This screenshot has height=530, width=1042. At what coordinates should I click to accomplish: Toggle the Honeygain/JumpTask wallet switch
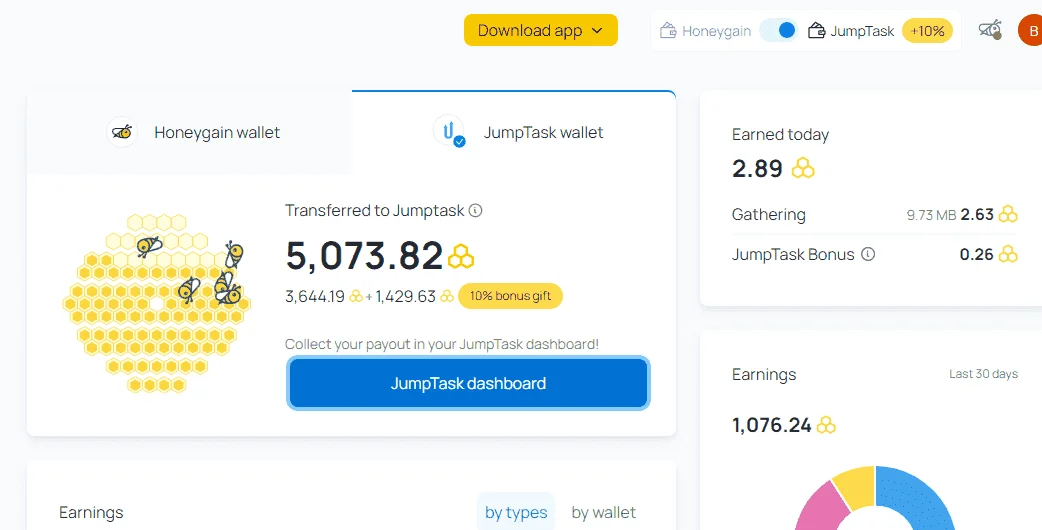pos(779,31)
